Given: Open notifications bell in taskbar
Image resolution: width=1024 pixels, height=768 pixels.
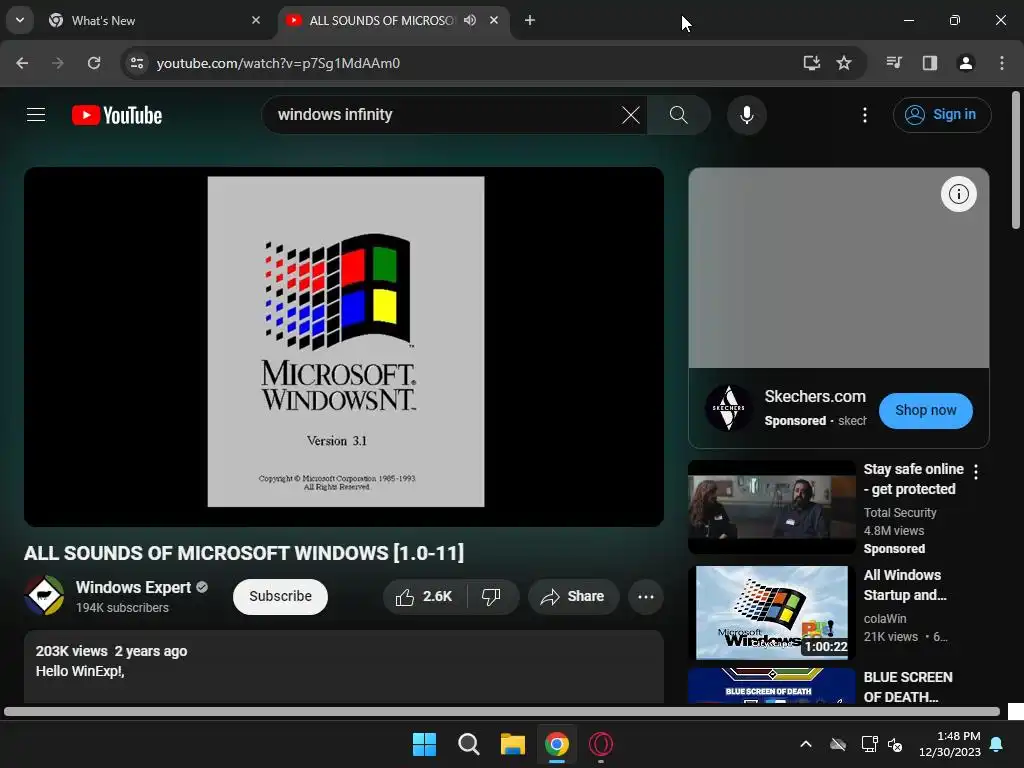Looking at the screenshot, I should pyautogui.click(x=997, y=744).
